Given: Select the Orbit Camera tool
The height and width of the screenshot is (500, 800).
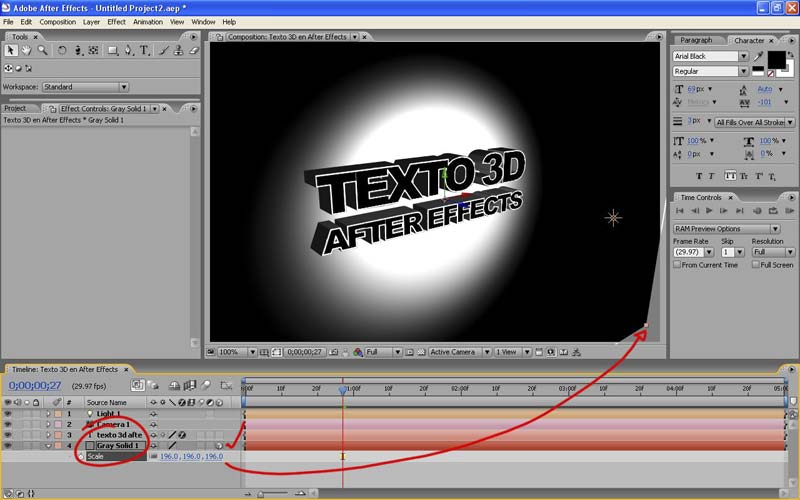Looking at the screenshot, I should click(78, 51).
